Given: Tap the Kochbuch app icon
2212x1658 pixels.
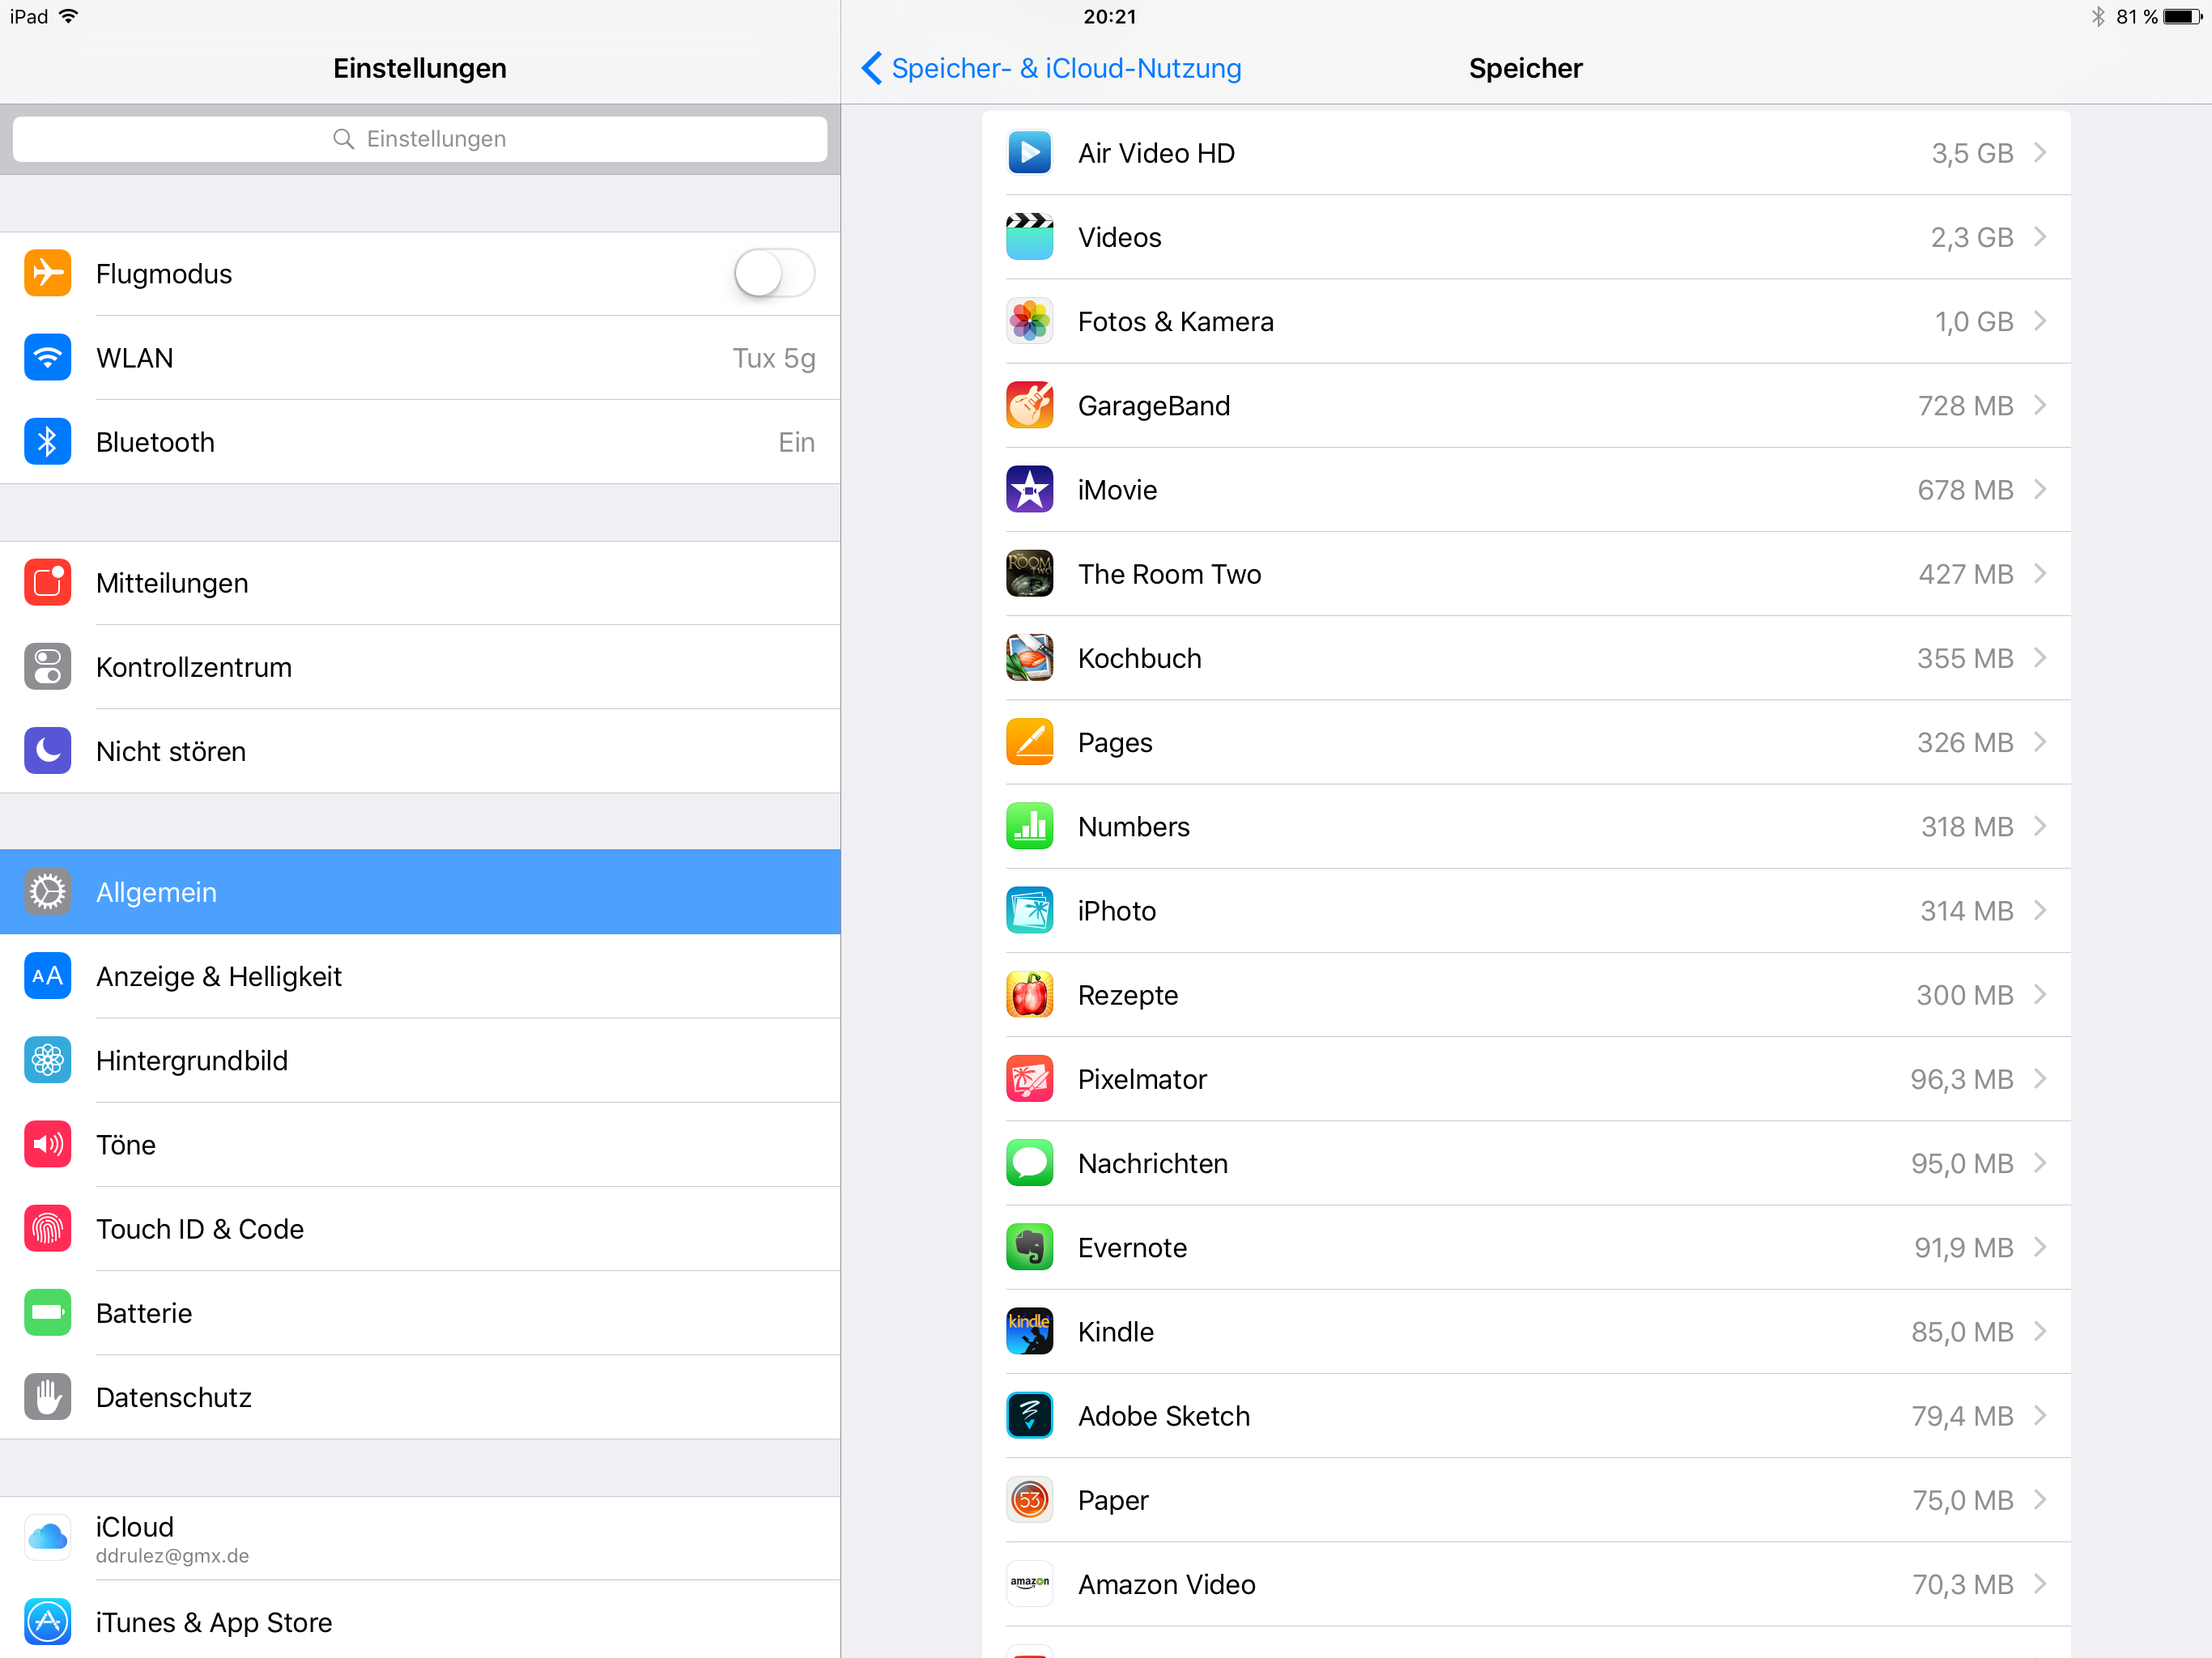Looking at the screenshot, I should point(1029,658).
